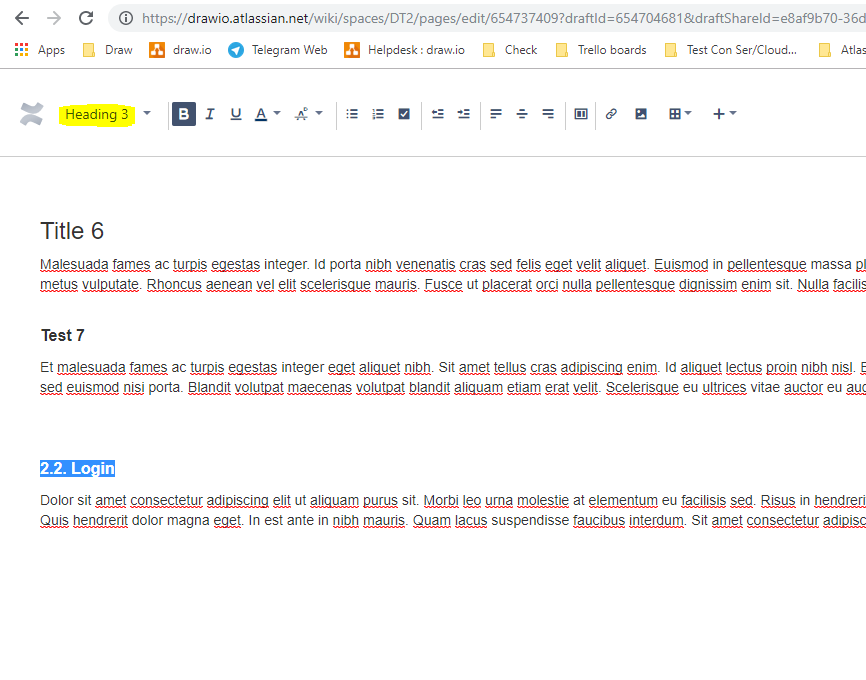Open the draw.io bookmark
Image resolution: width=866 pixels, height=680 pixels.
180,50
